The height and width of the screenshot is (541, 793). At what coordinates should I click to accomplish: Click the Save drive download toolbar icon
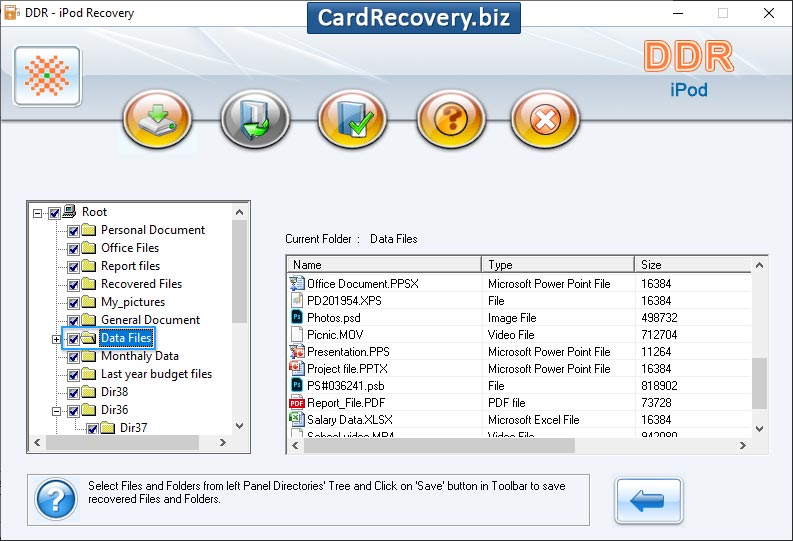click(x=157, y=119)
